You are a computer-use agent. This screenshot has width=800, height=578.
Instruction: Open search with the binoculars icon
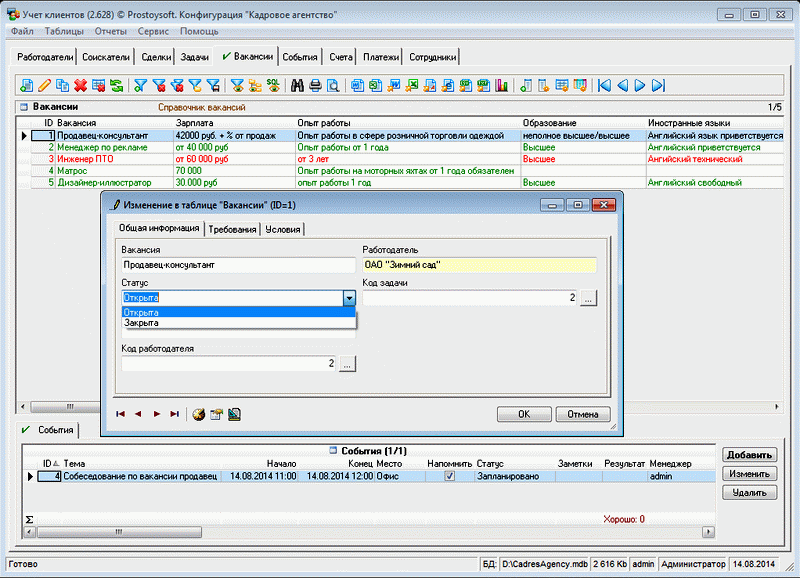tap(297, 86)
